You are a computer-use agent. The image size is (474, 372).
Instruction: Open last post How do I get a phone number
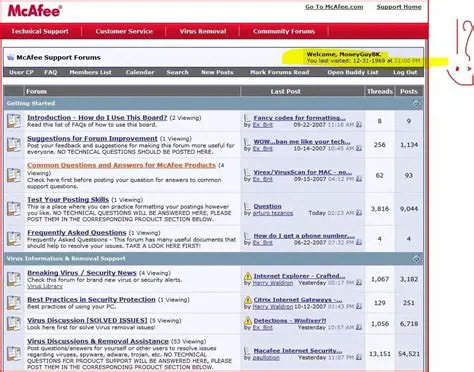(304, 236)
